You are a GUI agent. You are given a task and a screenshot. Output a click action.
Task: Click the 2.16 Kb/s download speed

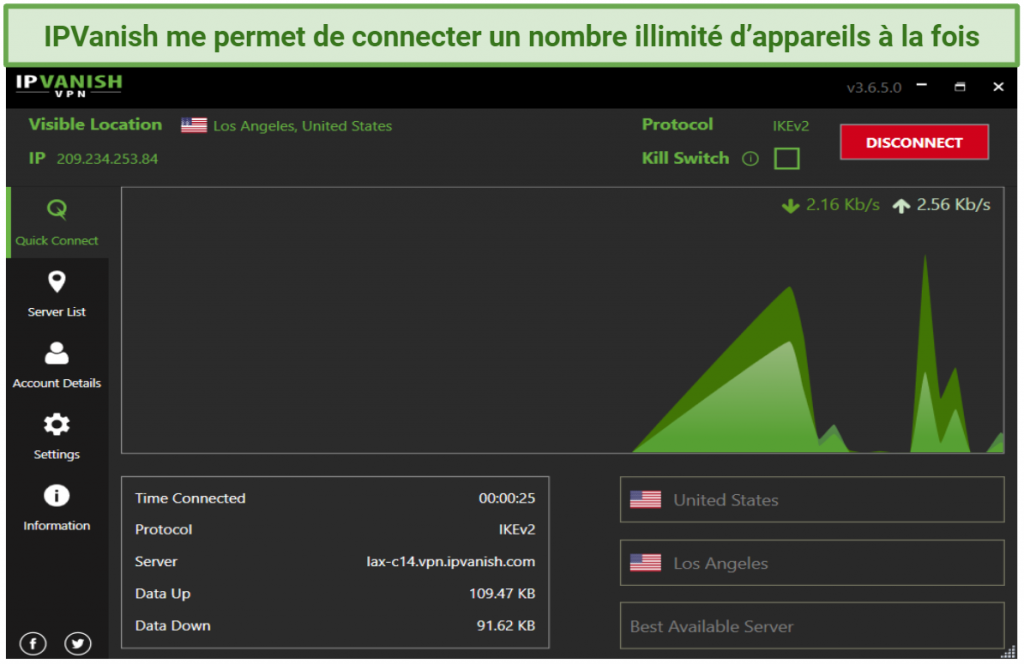coord(842,205)
